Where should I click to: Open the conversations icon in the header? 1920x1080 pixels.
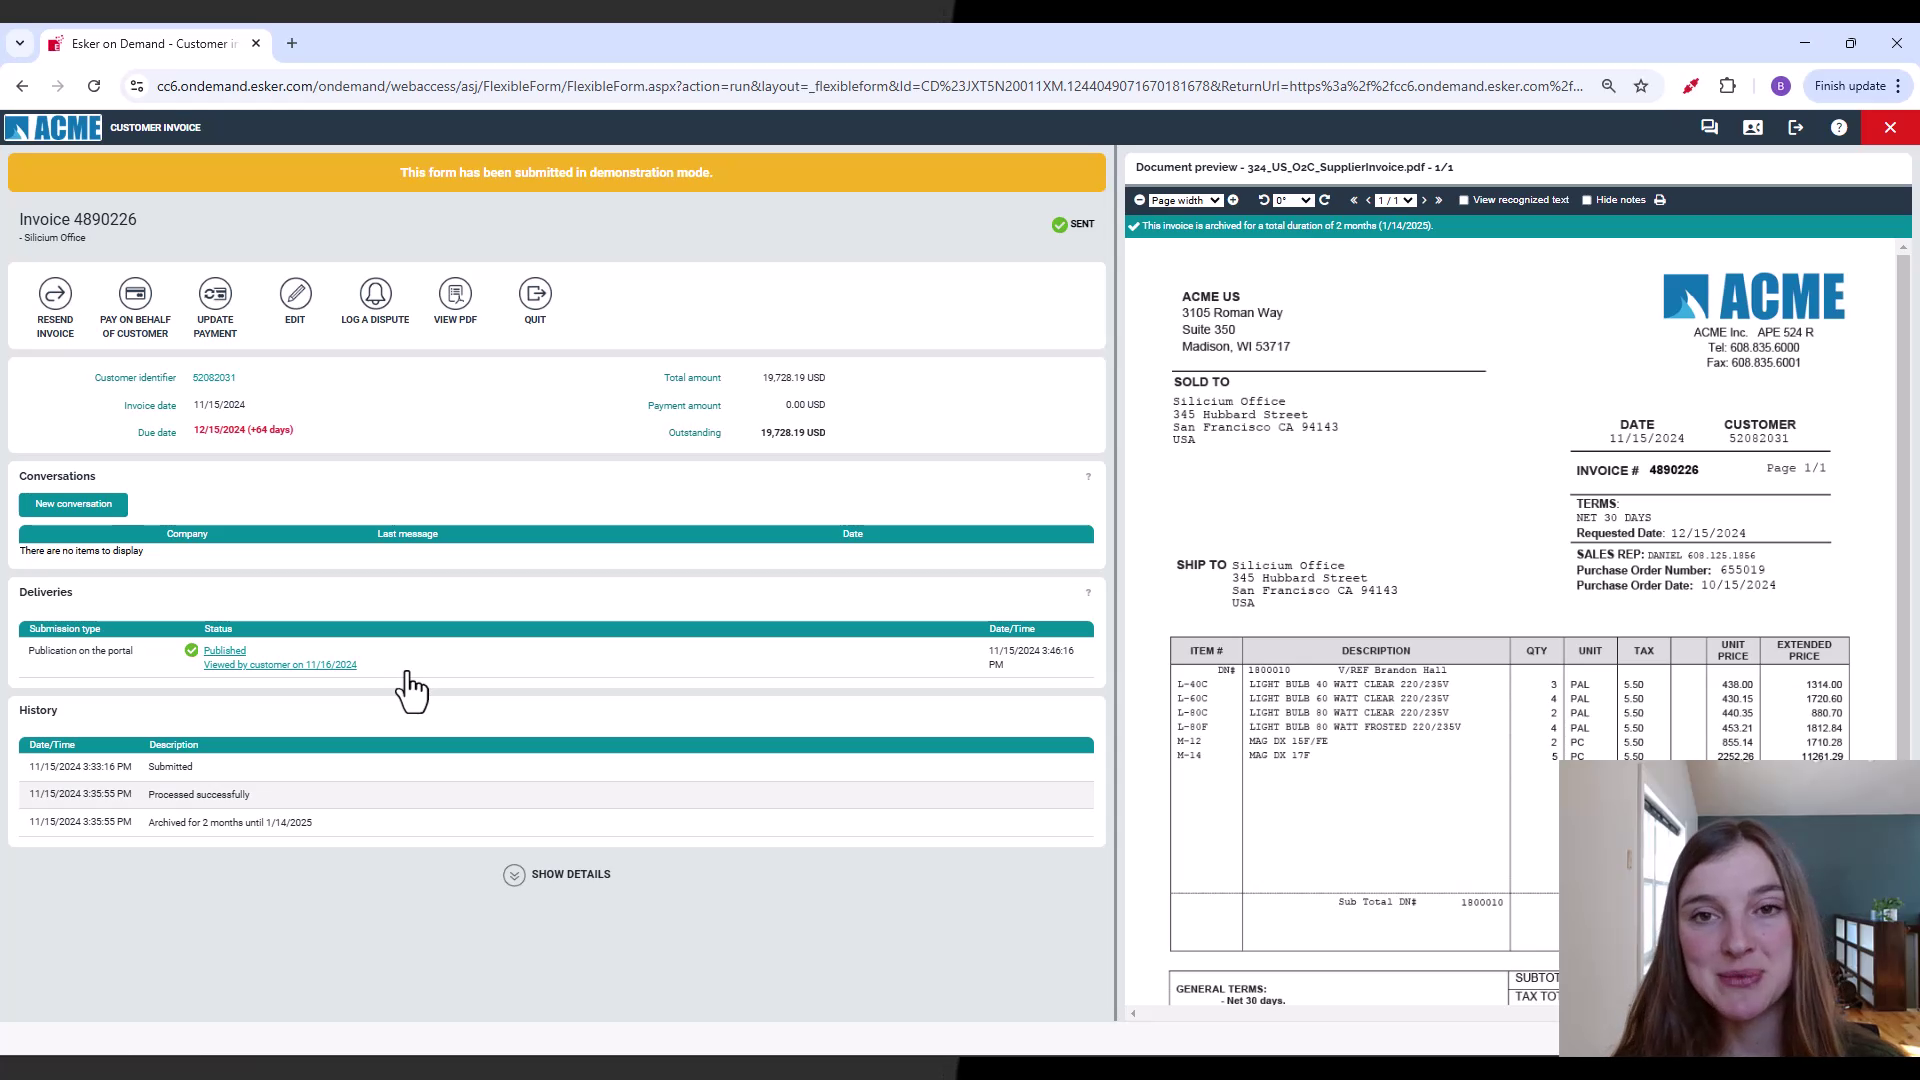pyautogui.click(x=1709, y=127)
